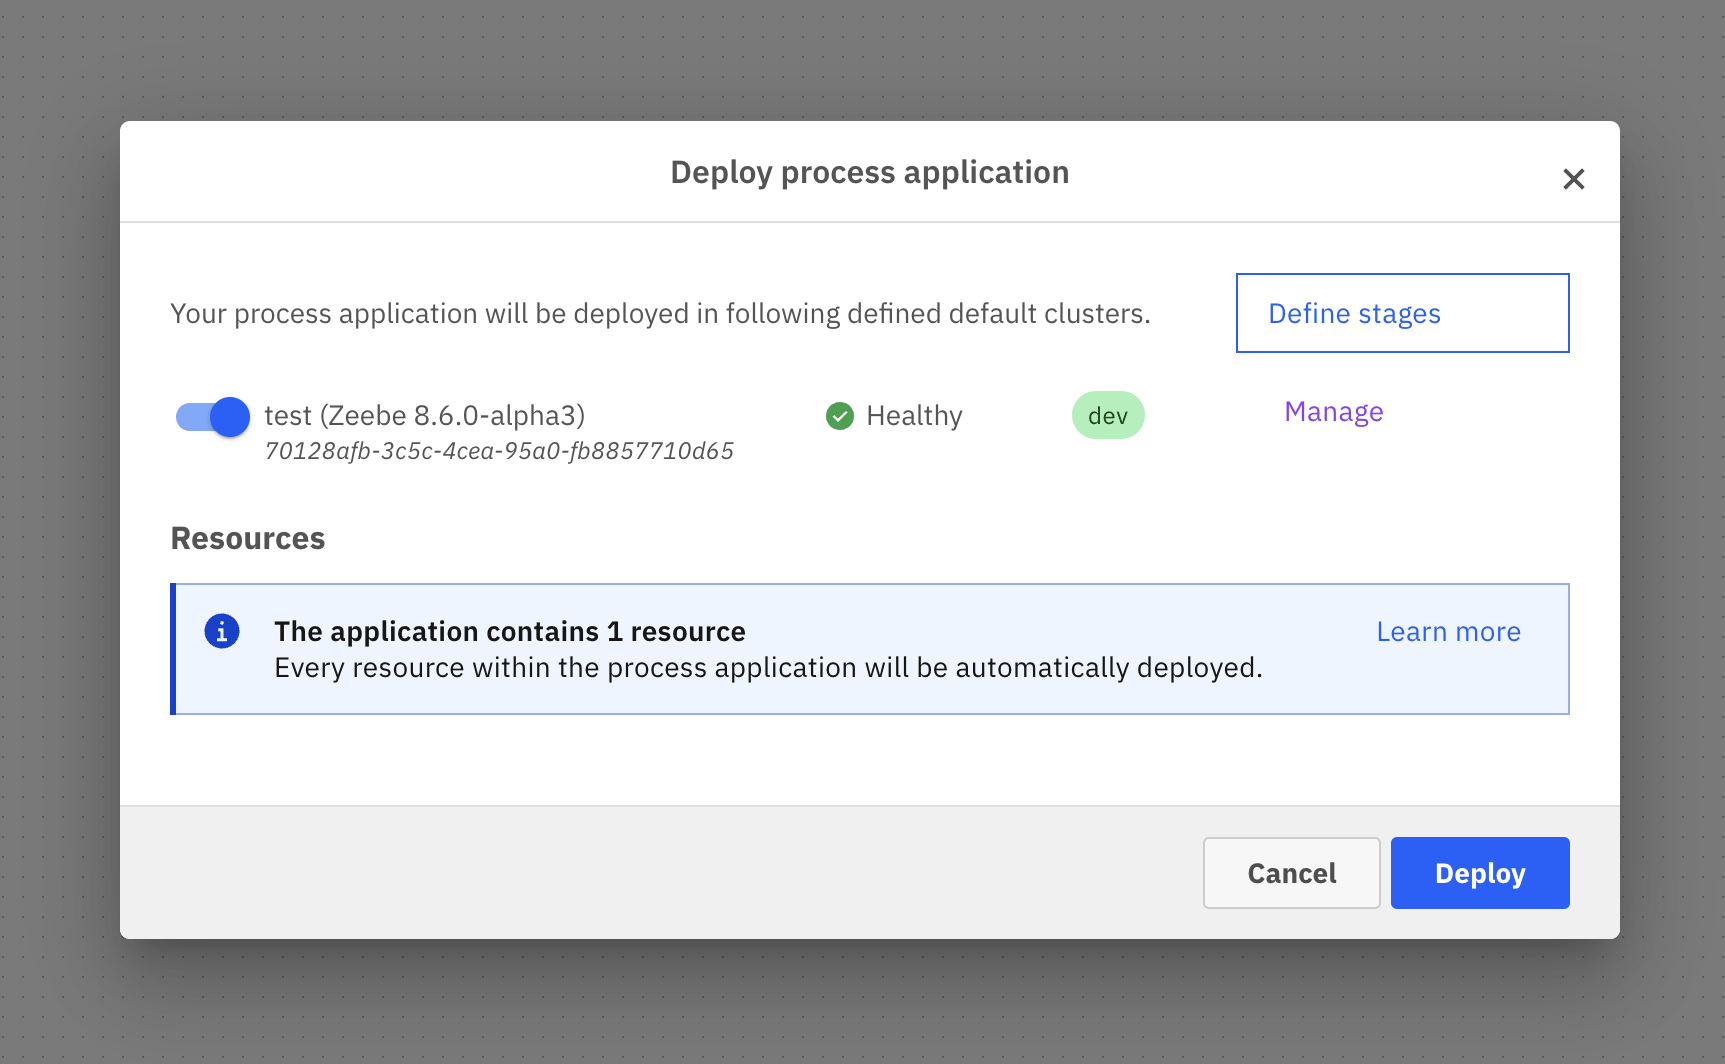Viewport: 1725px width, 1064px height.
Task: Enable deployment to test (Zeebe 8.6.0-alpha3)
Action: 211,417
